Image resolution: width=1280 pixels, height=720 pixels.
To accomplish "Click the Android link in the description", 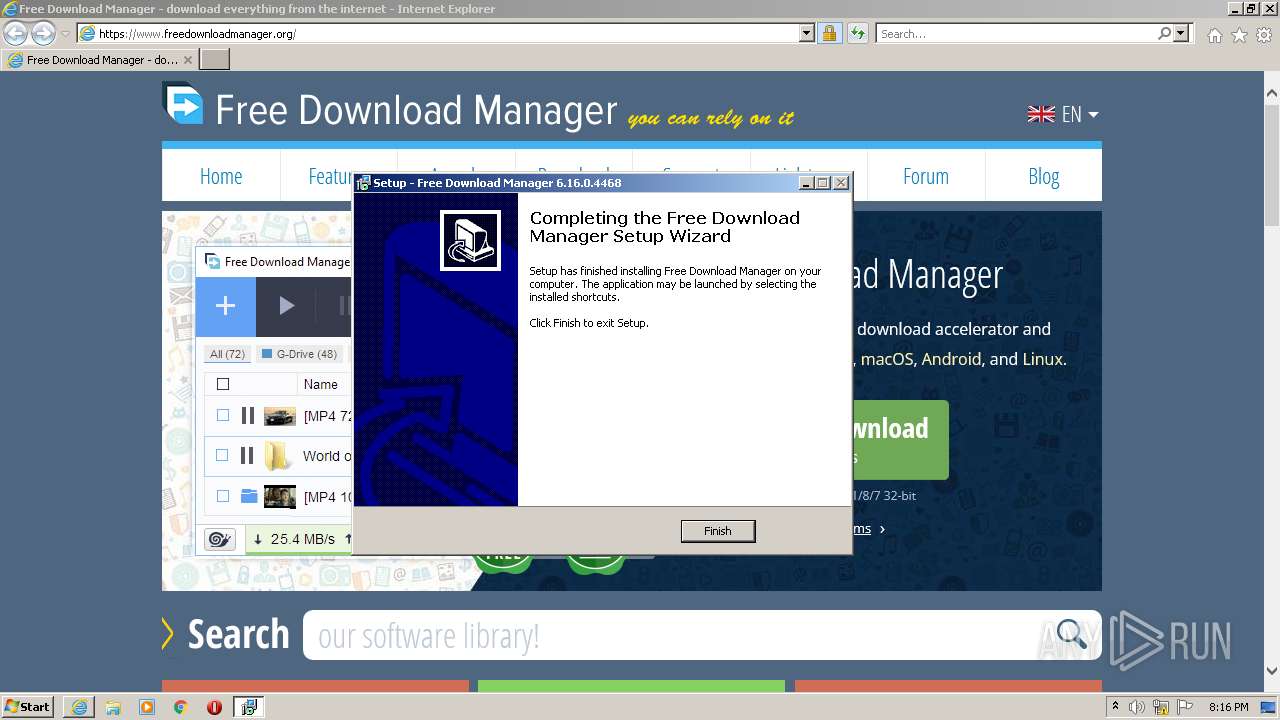I will (951, 359).
